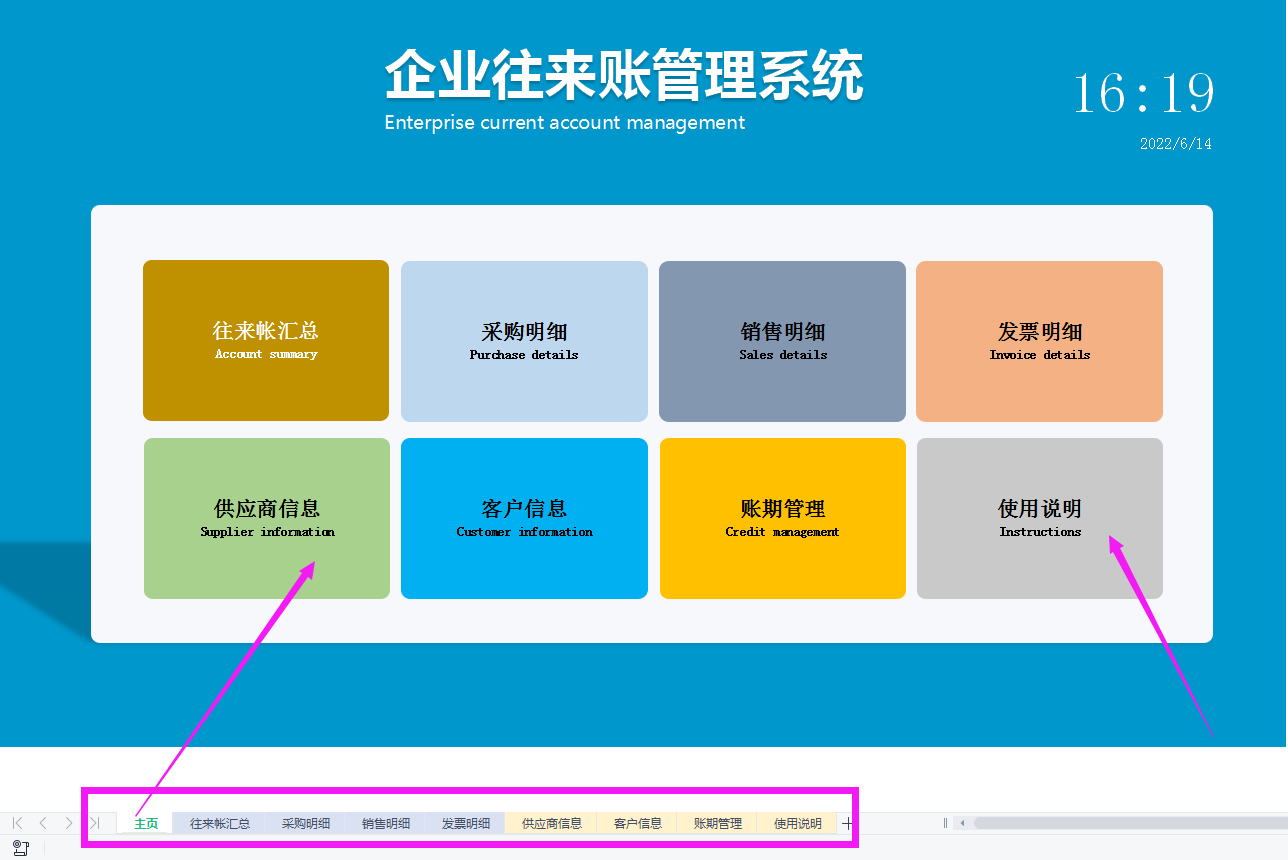This screenshot has width=1288, height=860.
Task: Open the 账期管理 Credit management tile
Action: (x=783, y=518)
